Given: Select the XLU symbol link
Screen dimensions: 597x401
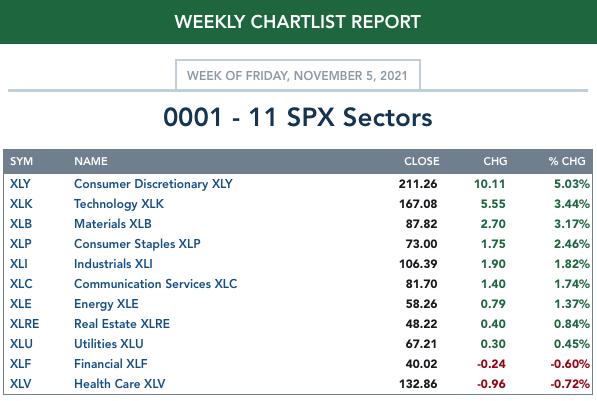Looking at the screenshot, I should [21, 343].
